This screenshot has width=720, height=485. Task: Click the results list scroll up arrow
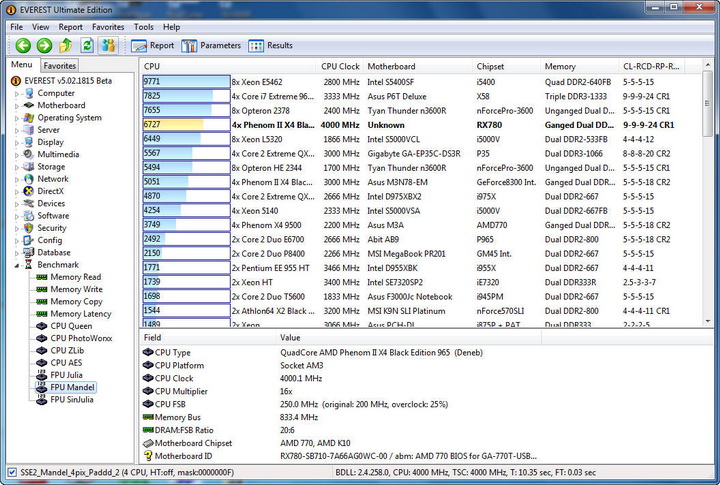click(x=708, y=66)
